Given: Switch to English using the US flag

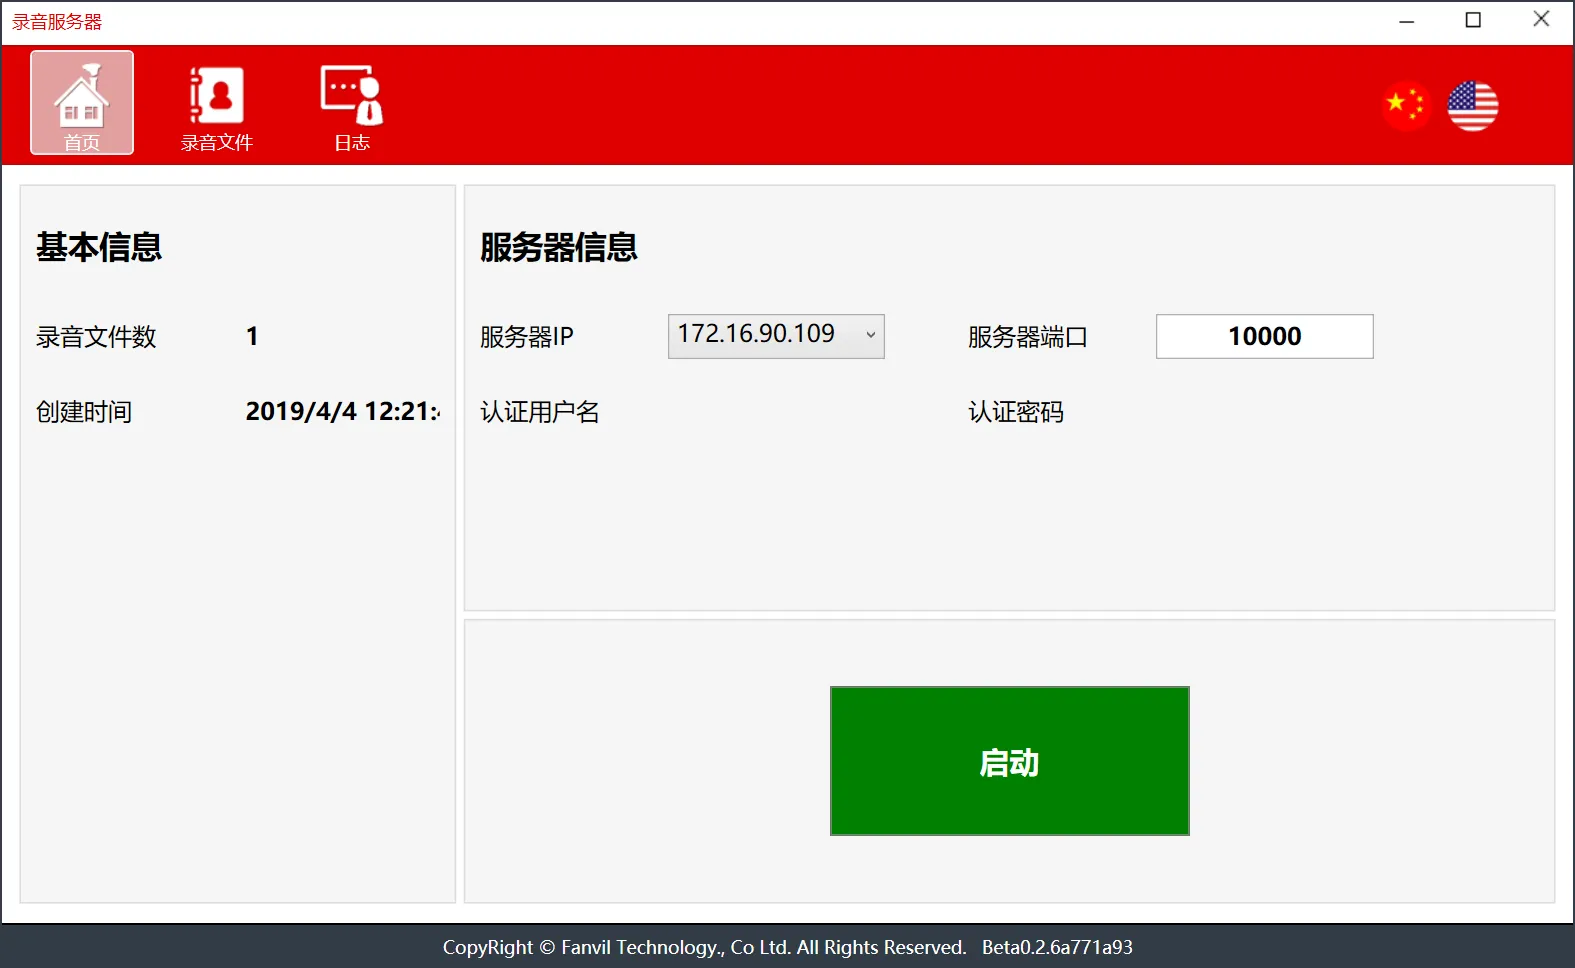Looking at the screenshot, I should point(1472,106).
